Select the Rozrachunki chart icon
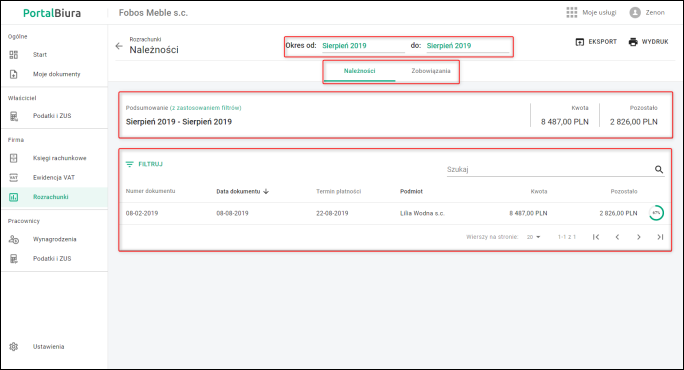The image size is (684, 370). [x=14, y=197]
